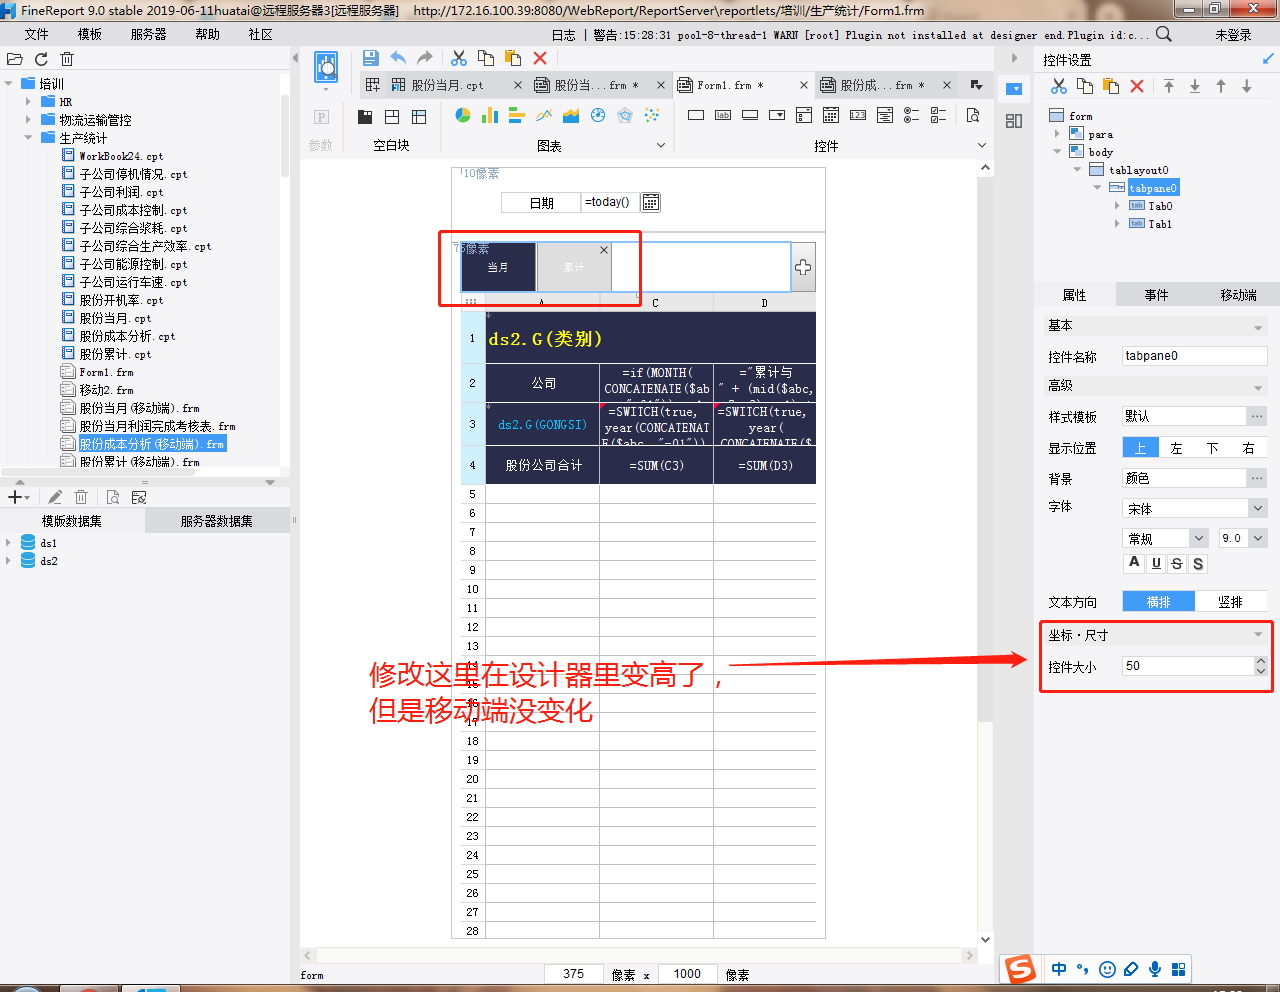Screen dimensions: 1280x992
Task: Click the 控件名称 text field
Action: pos(1195,355)
